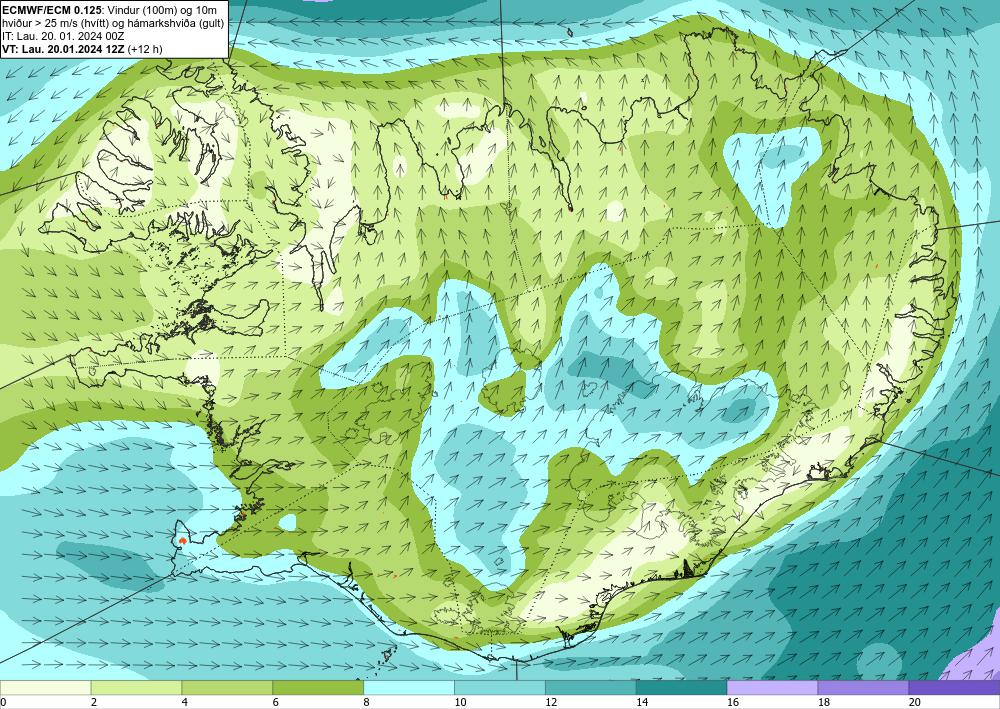Screen dimensions: 1000x709
Task: Click the legend scale label "2"
Action: [94, 703]
